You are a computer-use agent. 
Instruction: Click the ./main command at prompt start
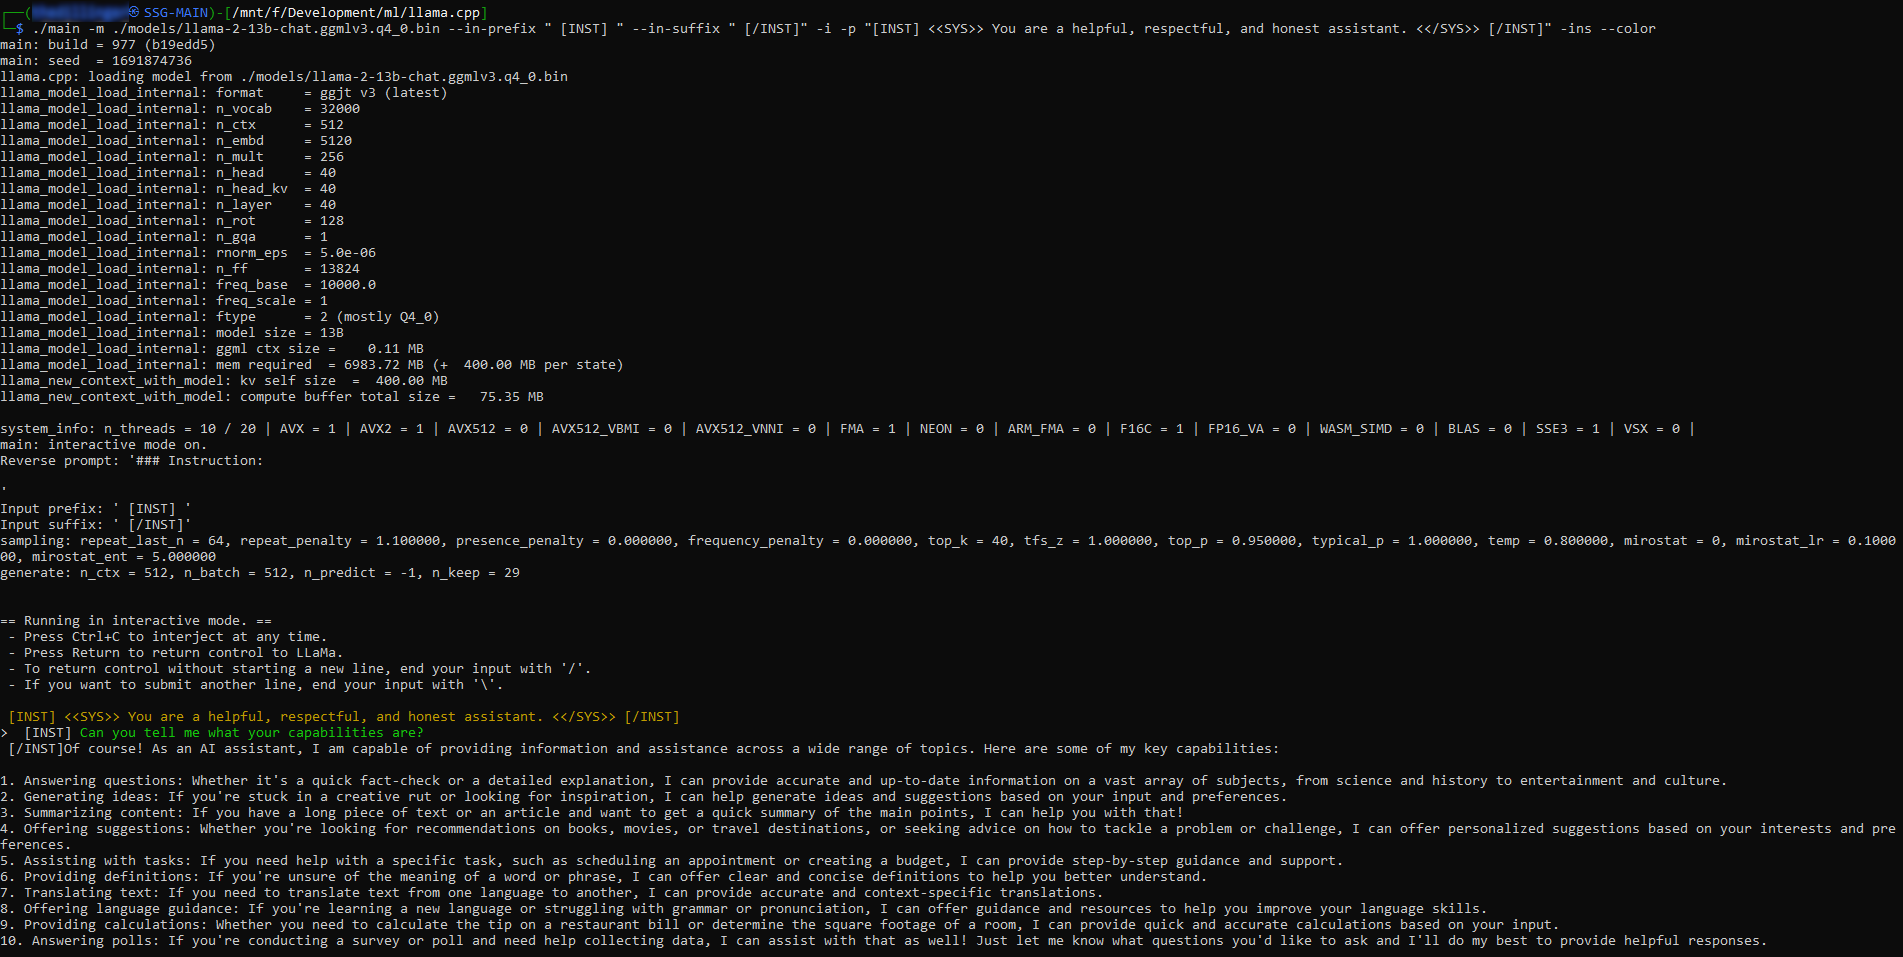point(56,29)
